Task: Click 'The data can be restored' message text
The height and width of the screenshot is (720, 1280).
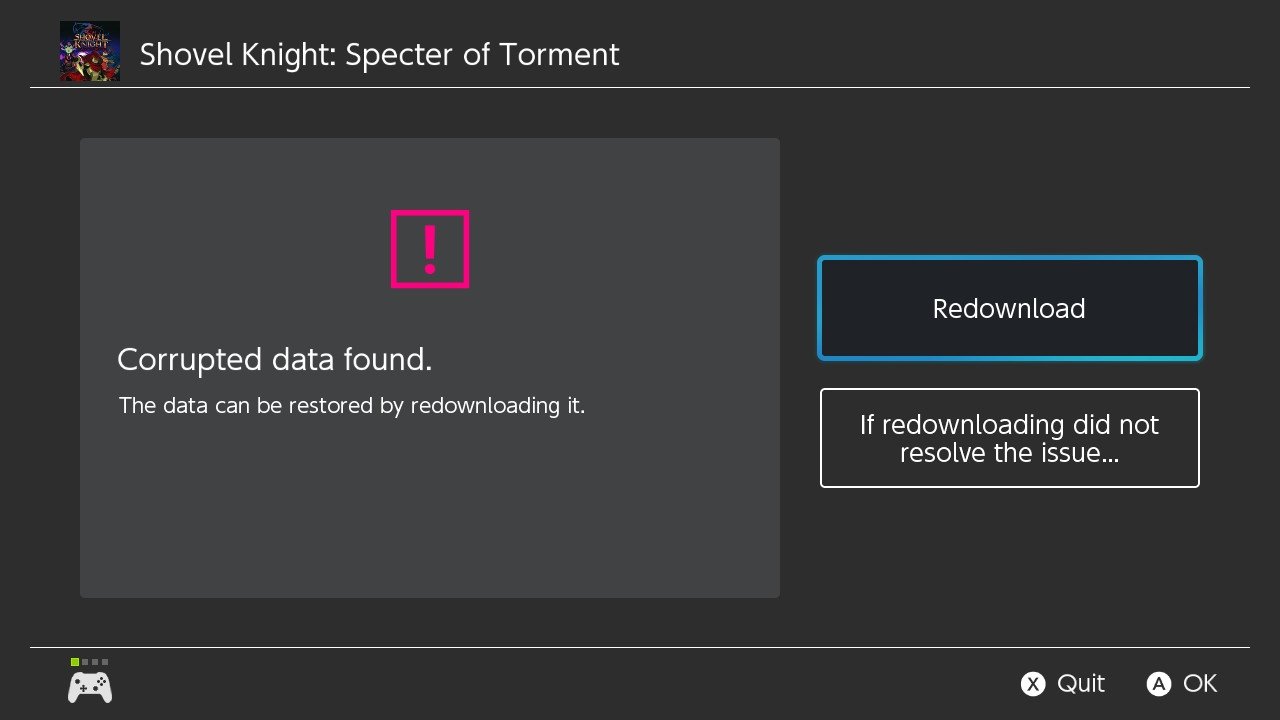Action: pos(352,406)
